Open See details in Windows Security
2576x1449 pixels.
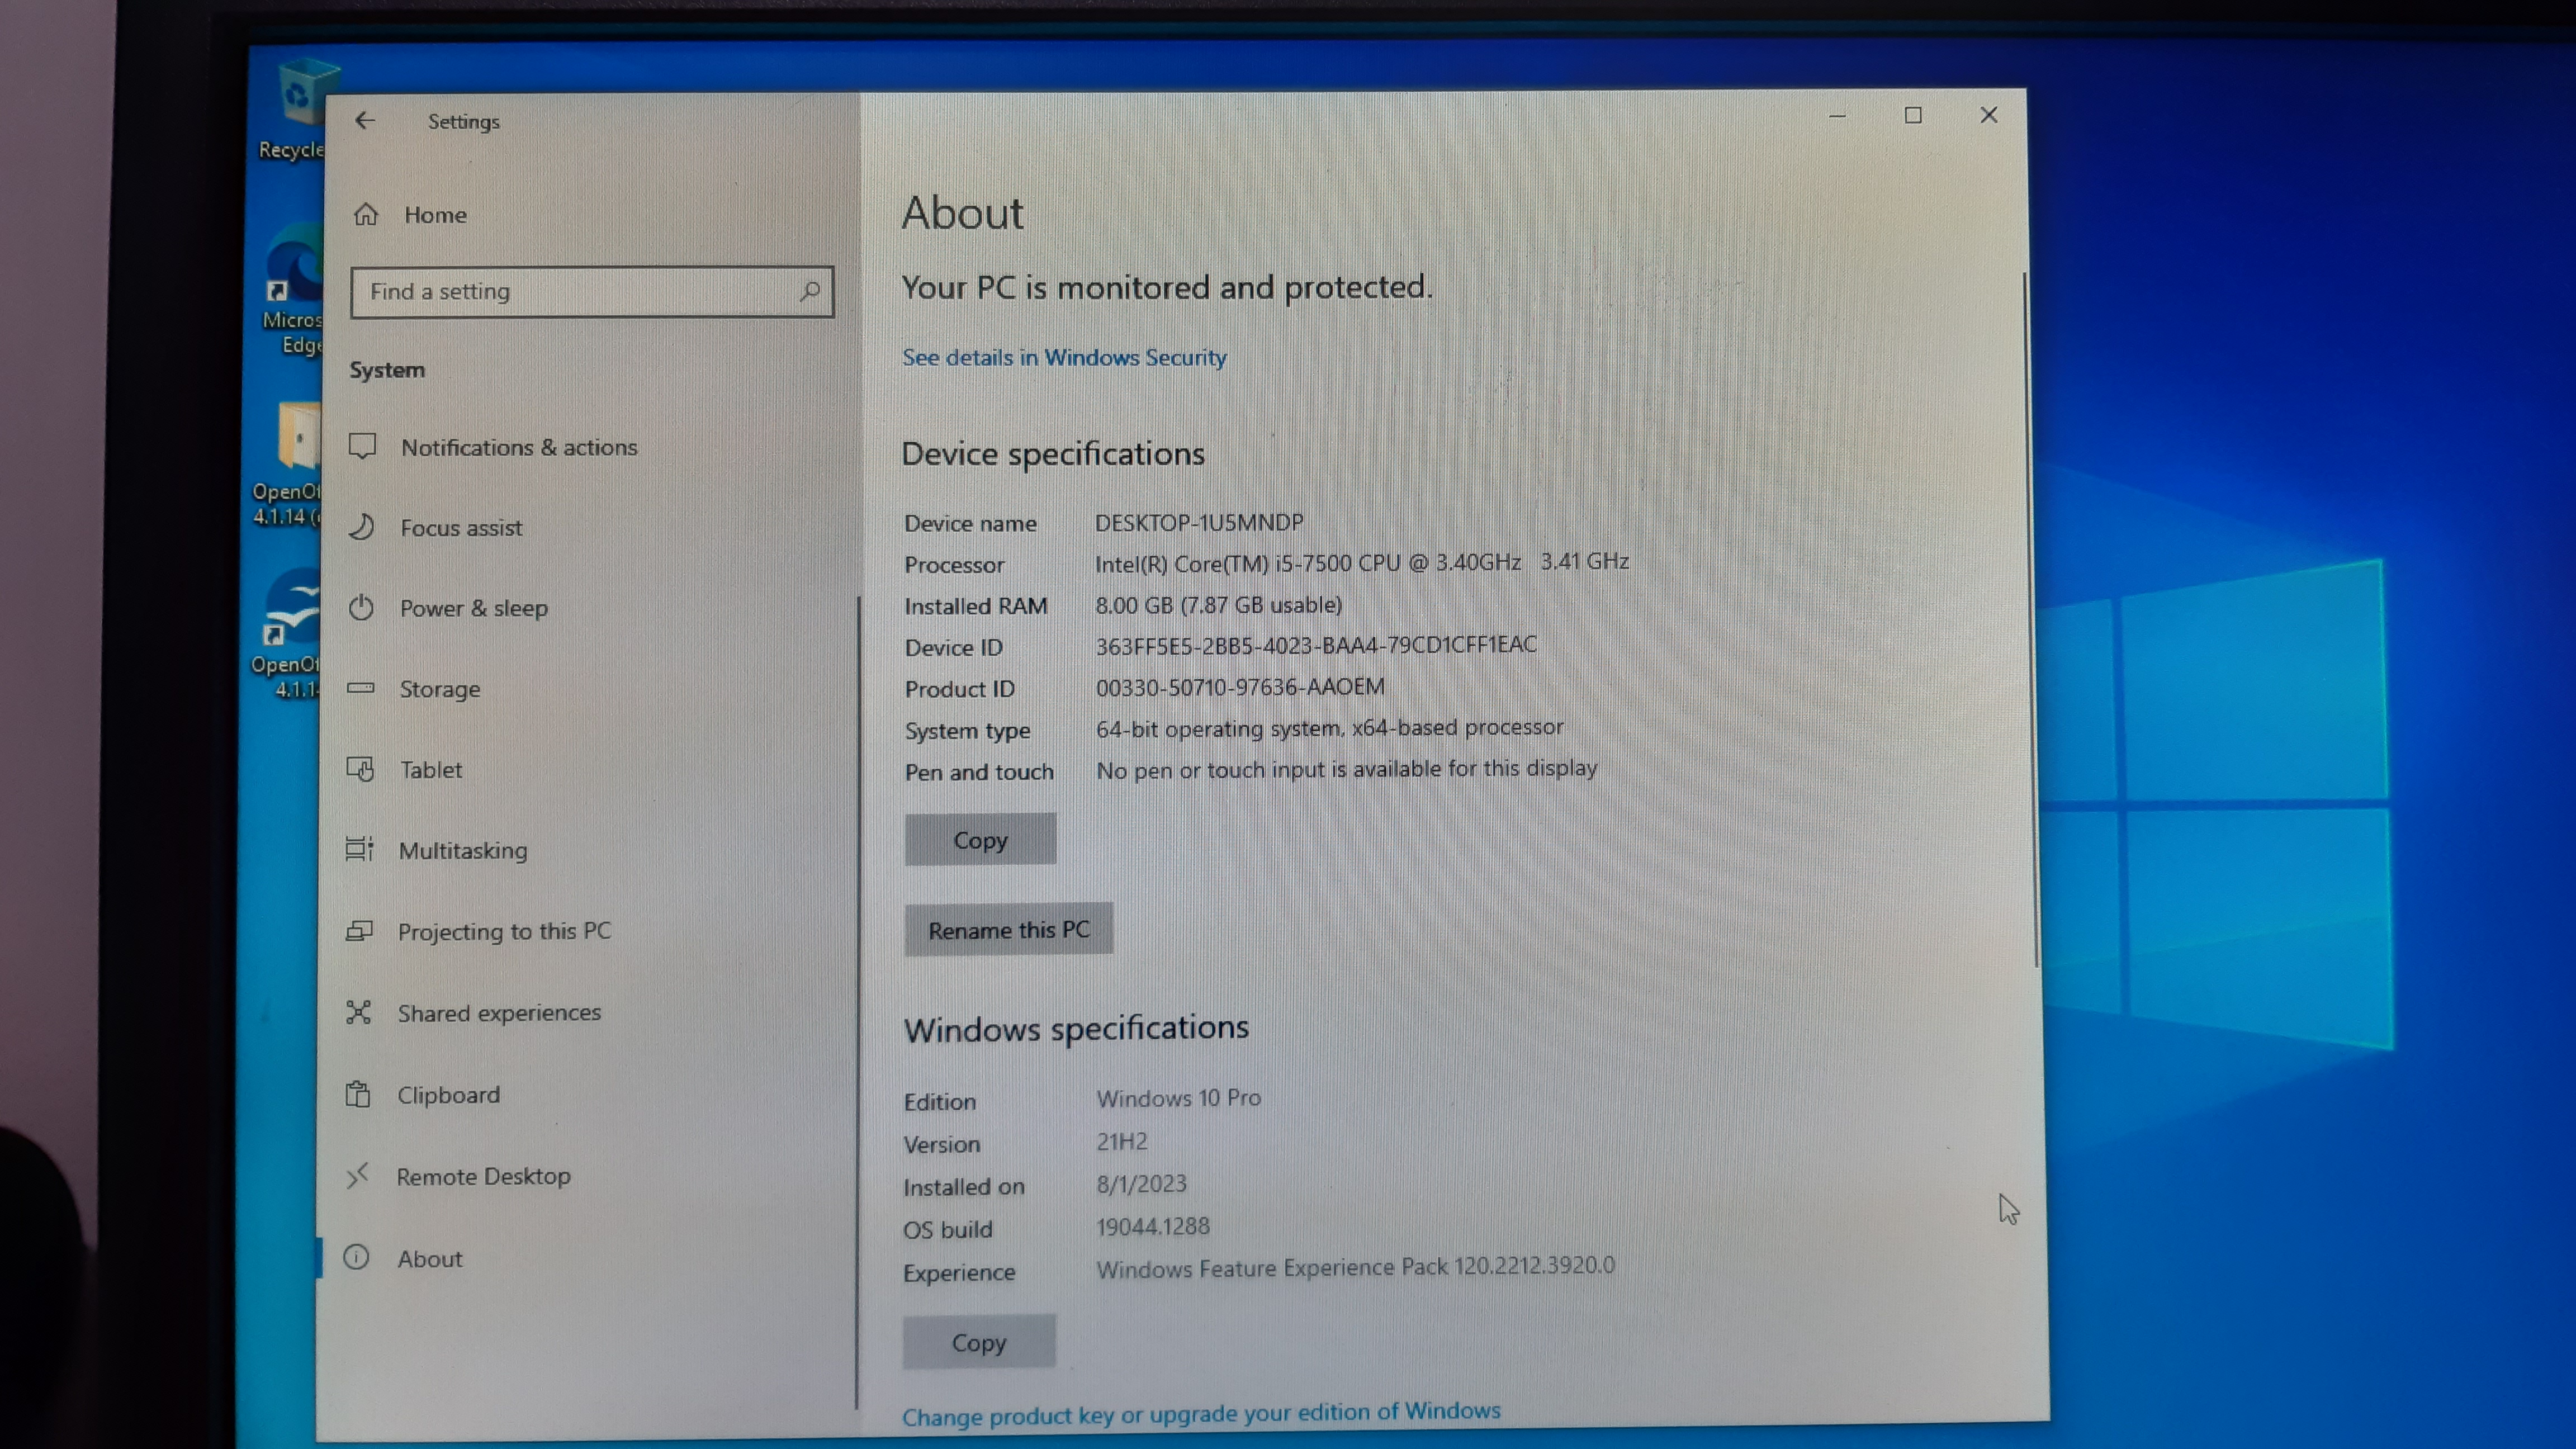[x=1063, y=358]
